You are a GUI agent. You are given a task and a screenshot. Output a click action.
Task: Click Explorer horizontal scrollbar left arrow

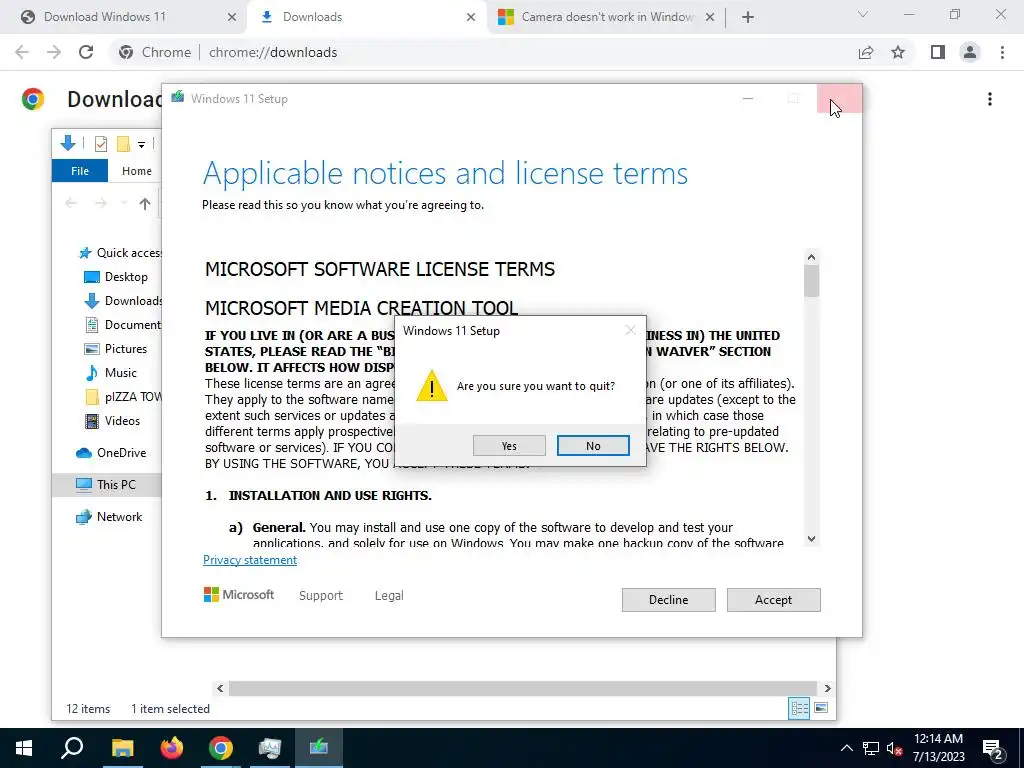pyautogui.click(x=220, y=688)
